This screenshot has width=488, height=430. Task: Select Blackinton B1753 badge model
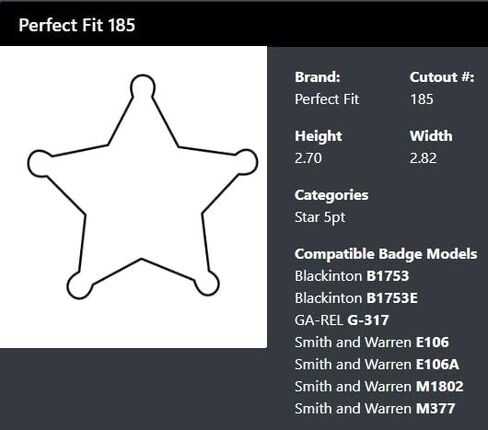coord(352,276)
